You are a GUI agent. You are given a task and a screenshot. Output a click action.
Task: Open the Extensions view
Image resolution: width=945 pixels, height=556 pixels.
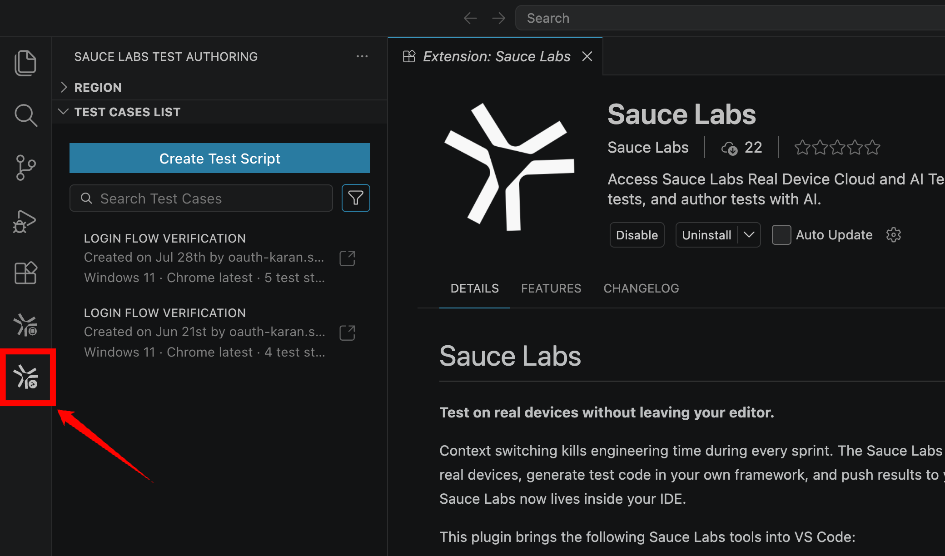click(x=25, y=273)
